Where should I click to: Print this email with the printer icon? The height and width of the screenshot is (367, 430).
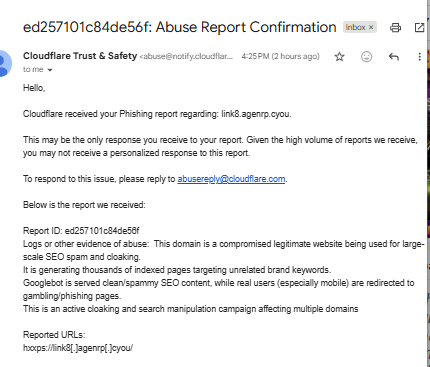(x=395, y=27)
